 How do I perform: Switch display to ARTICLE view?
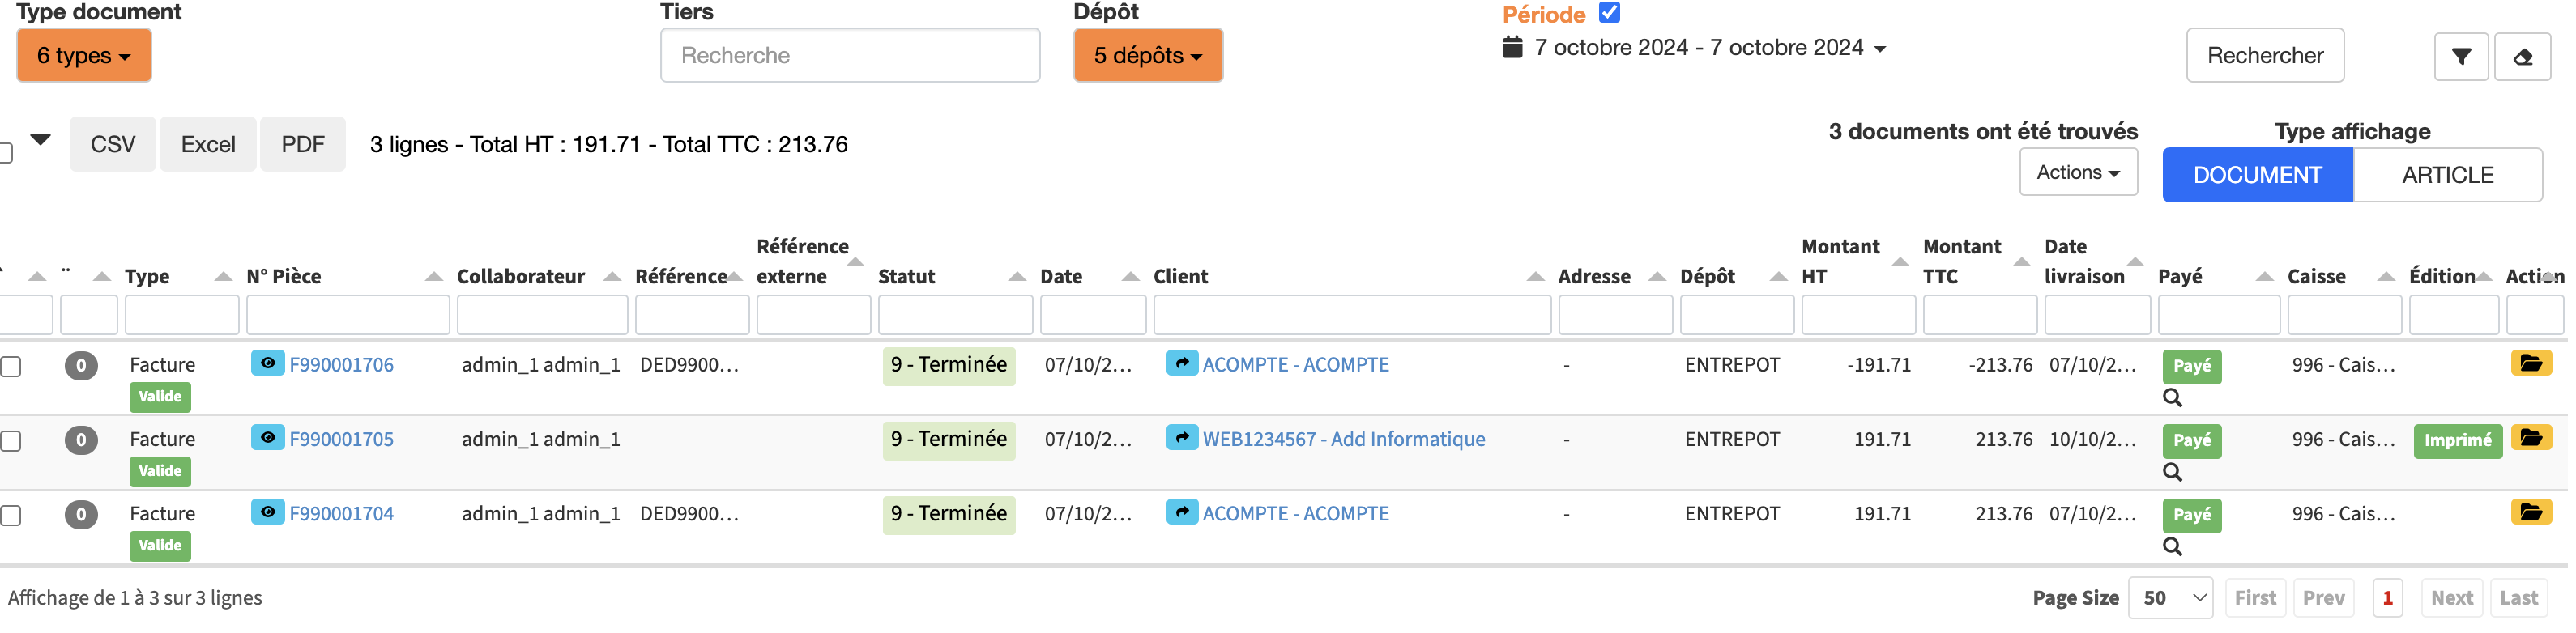[2446, 175]
